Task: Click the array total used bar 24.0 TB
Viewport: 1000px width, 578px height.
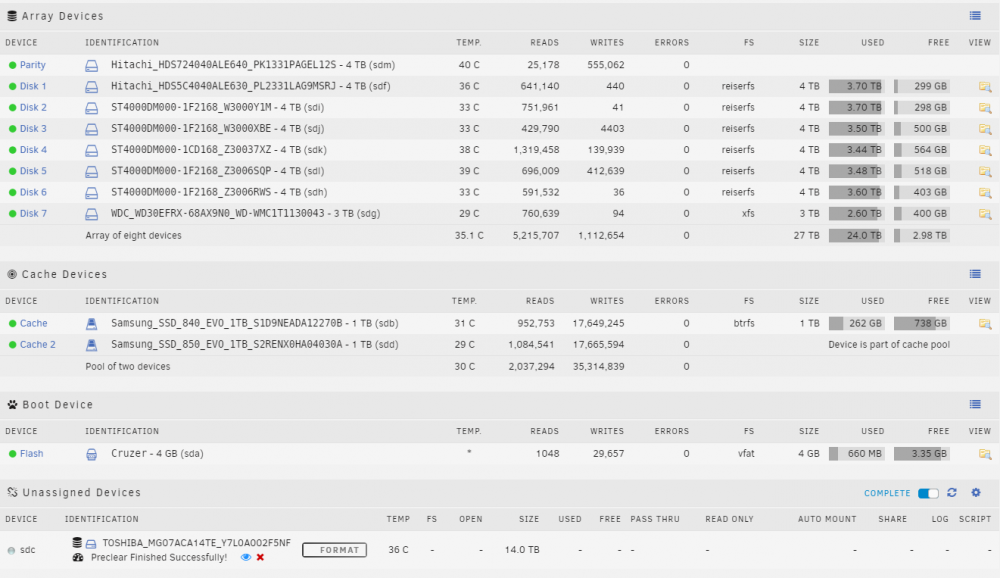Action: click(856, 235)
